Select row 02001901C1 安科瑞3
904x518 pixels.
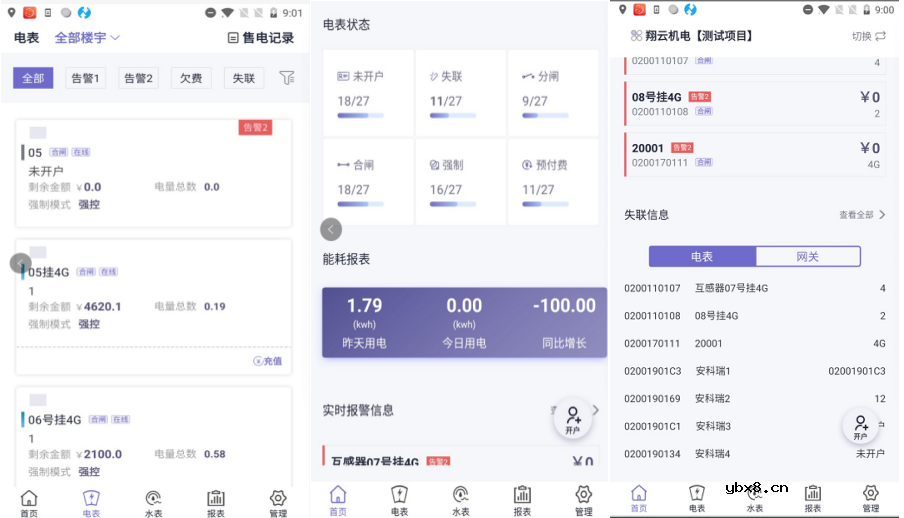(755, 426)
